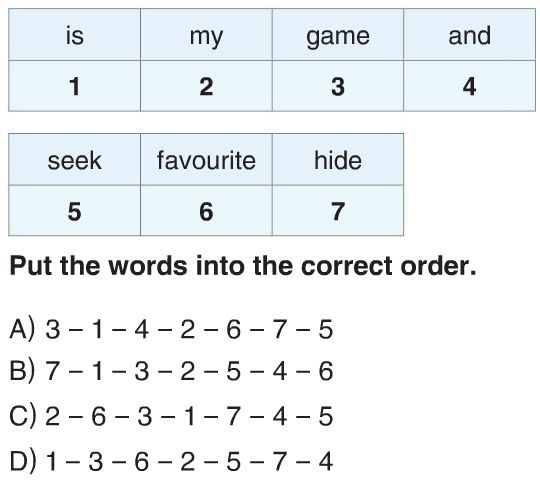The image size is (540, 480).
Task: Select the "and" word cell
Action: pos(470,35)
